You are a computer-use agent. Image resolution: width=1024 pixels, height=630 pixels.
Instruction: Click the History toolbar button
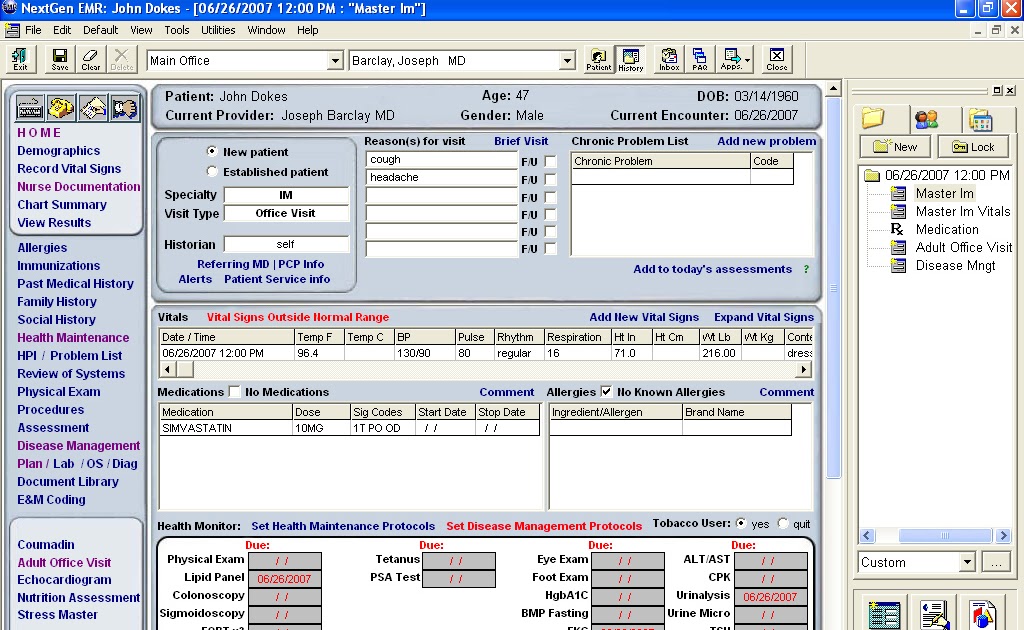pos(630,59)
